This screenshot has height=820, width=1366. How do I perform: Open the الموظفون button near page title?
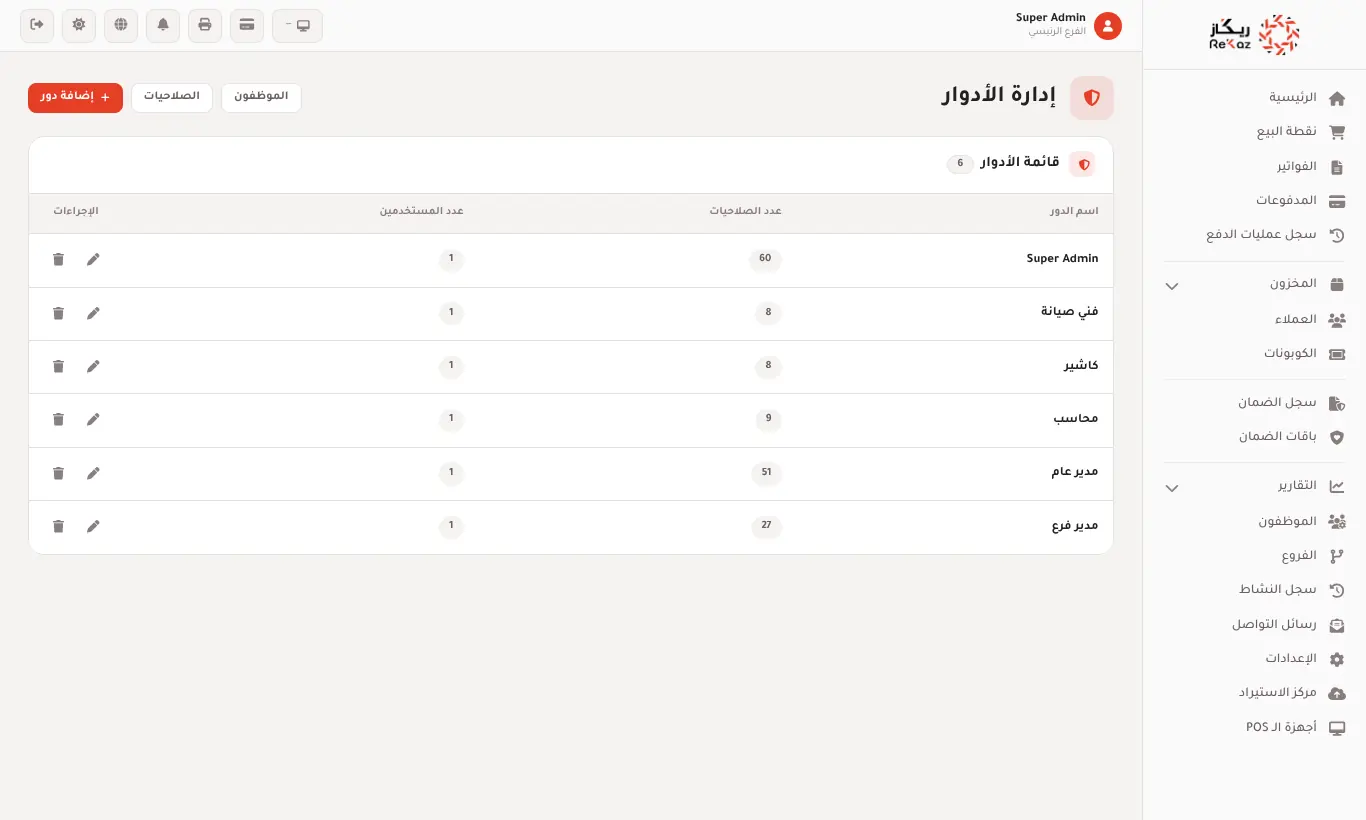pos(261,97)
